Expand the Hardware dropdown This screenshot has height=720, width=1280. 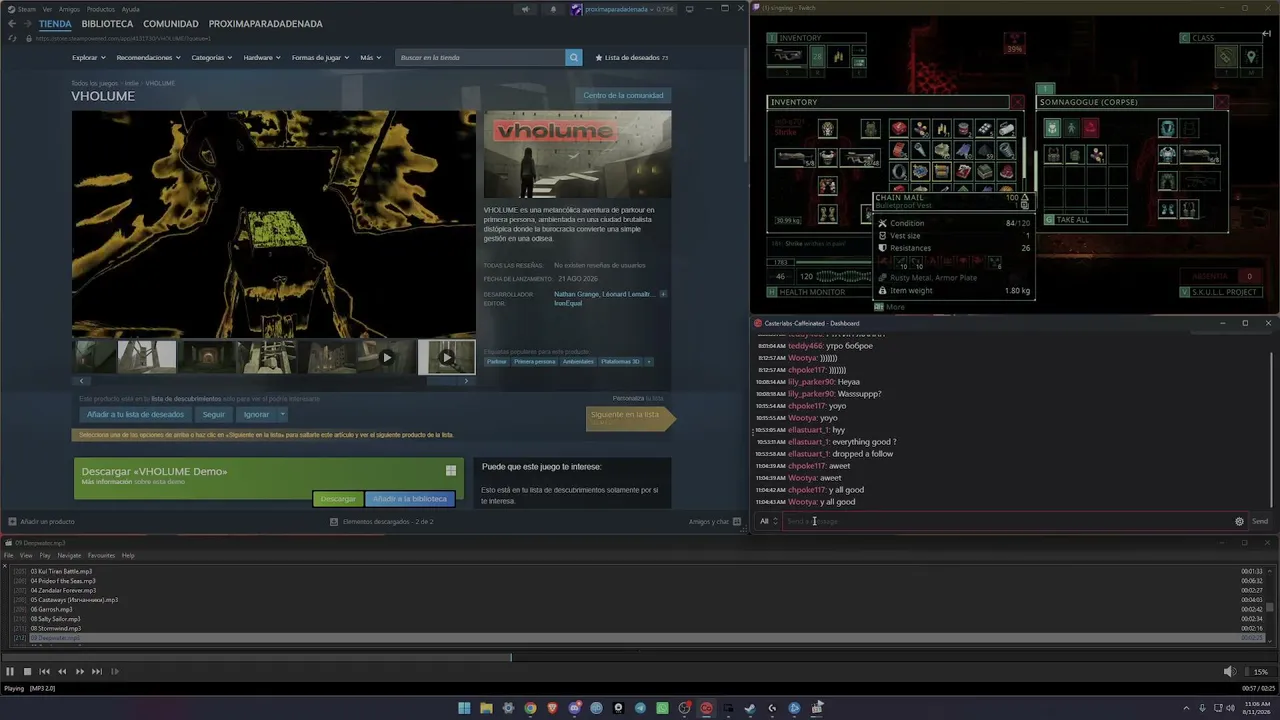pyautogui.click(x=262, y=58)
